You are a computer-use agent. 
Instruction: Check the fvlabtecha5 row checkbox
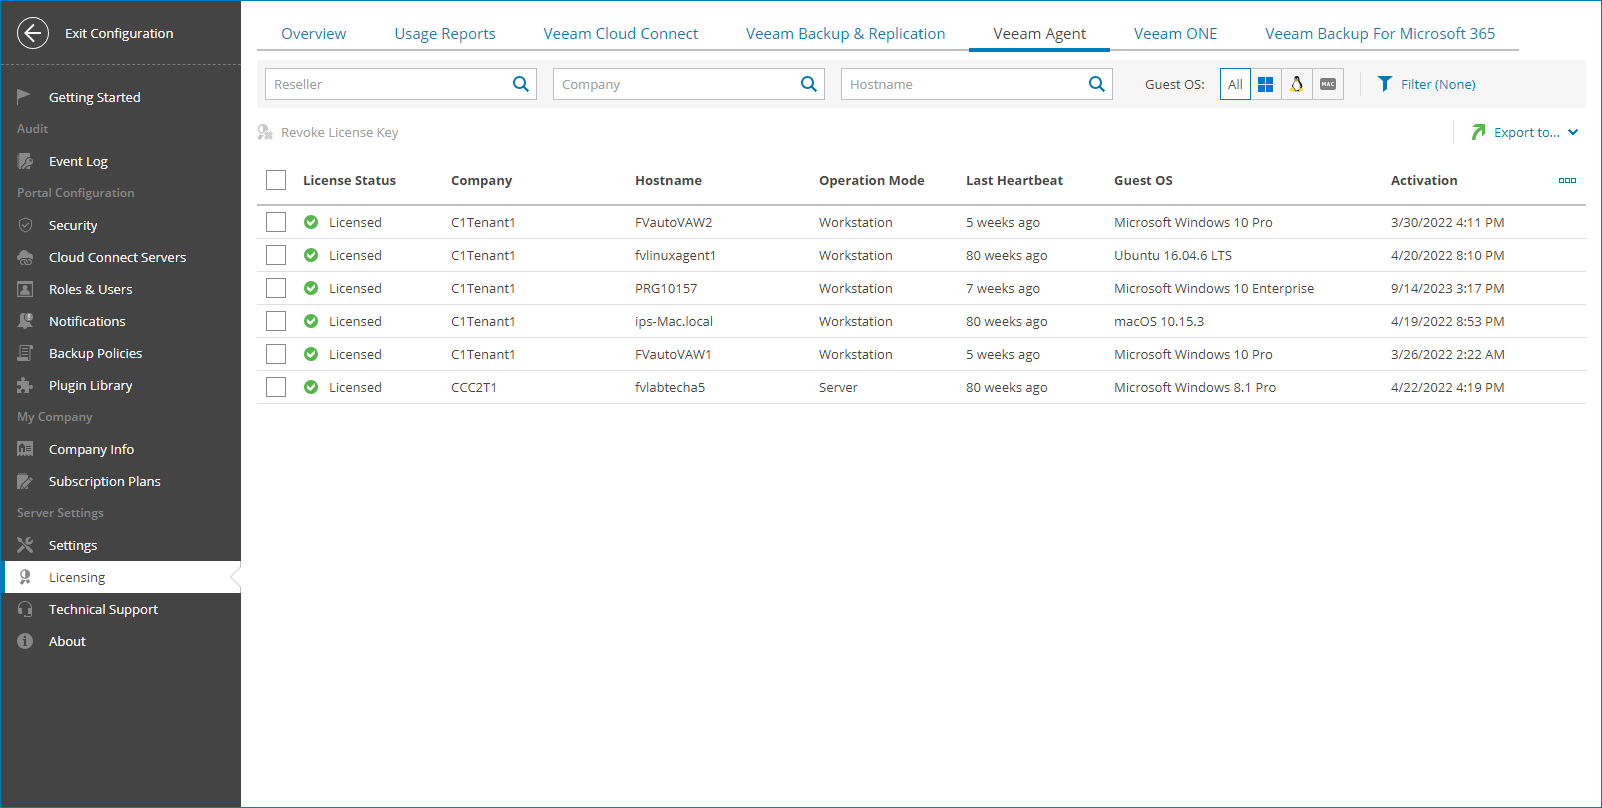(276, 387)
